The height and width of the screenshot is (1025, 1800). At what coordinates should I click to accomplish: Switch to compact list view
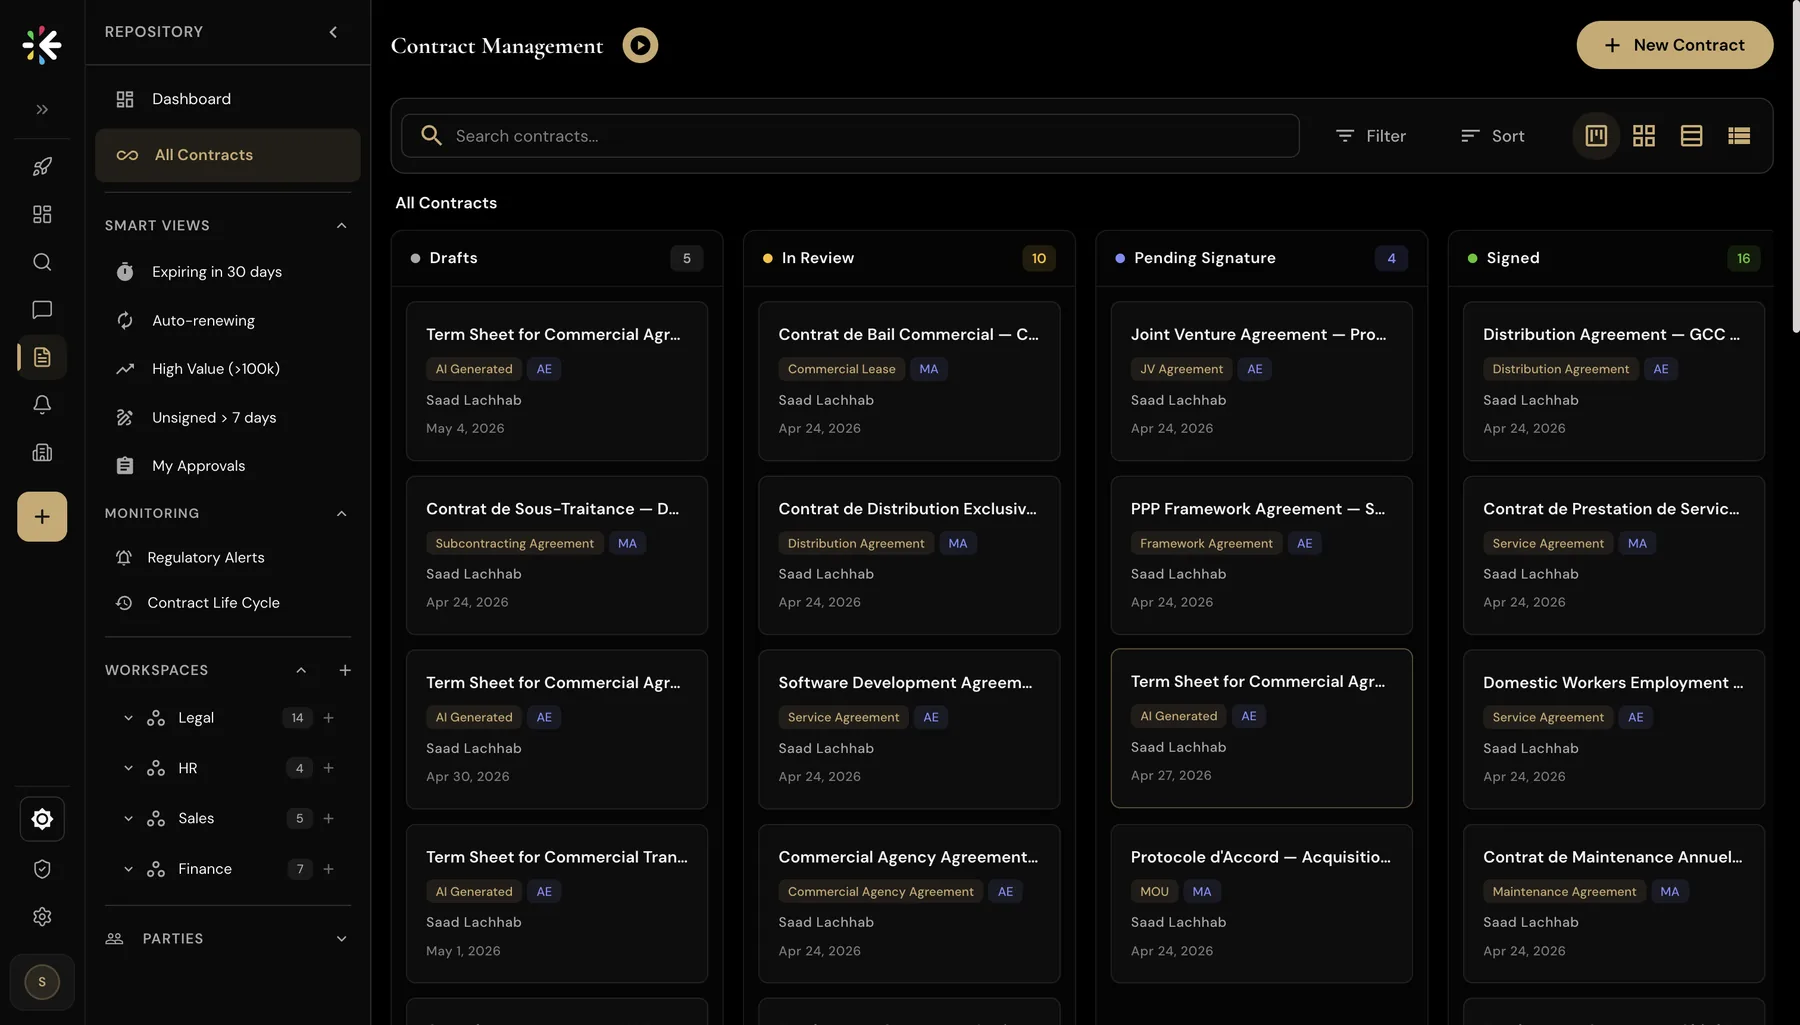point(1739,136)
